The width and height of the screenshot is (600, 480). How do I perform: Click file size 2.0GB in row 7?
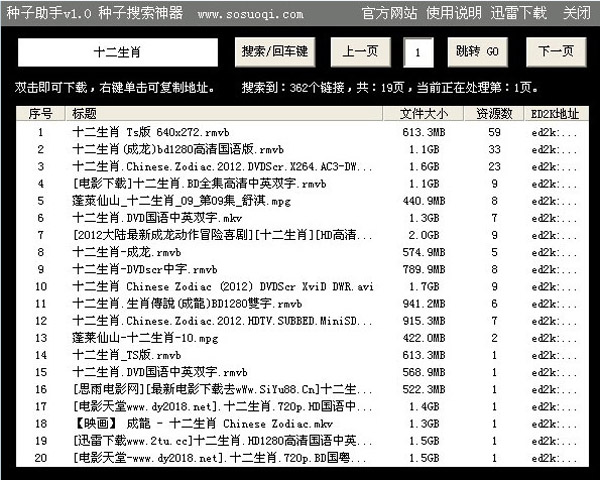coord(424,235)
